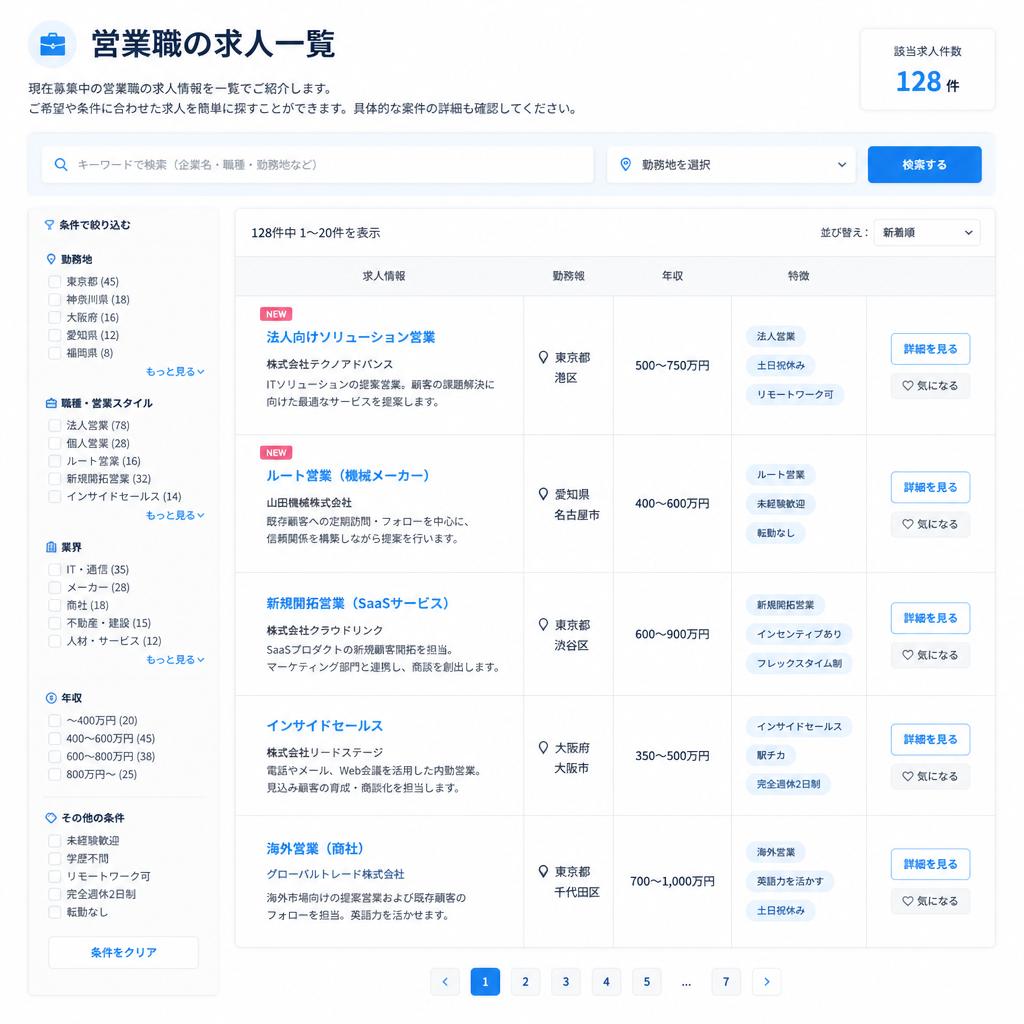Click the インセンティブあり tag
The image size is (1024, 1024).
[x=799, y=634]
